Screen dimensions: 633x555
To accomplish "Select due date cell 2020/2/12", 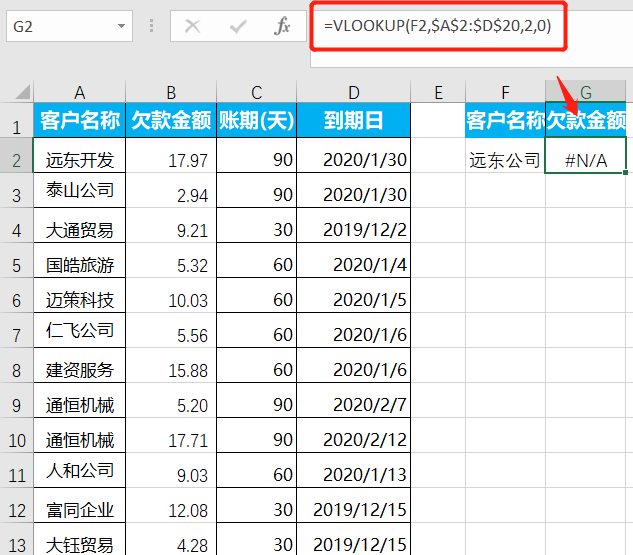I will 354,435.
